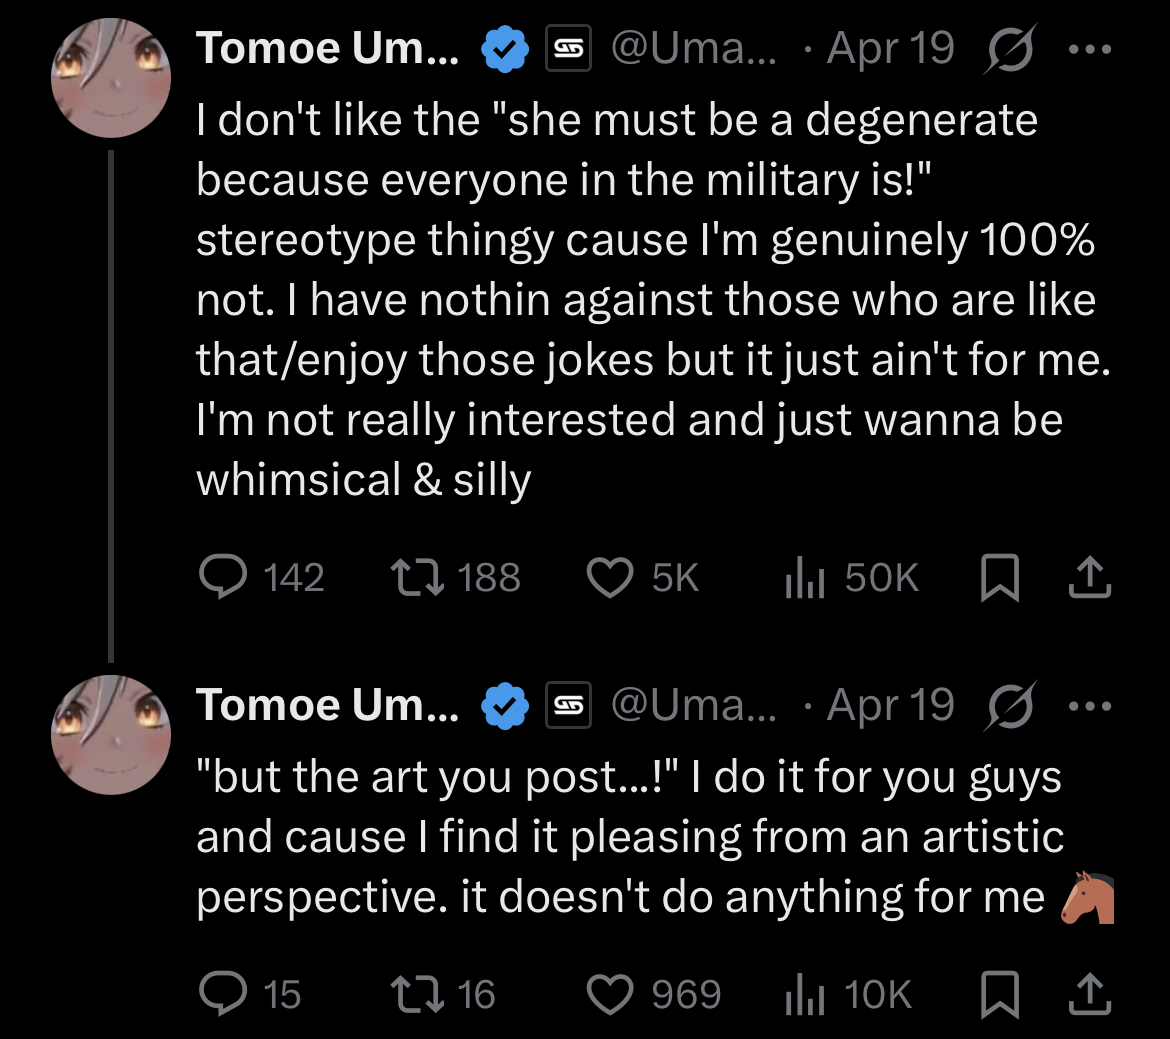This screenshot has height=1039, width=1170.
Task: Like the first tweet with 5K likes
Action: pos(609,578)
